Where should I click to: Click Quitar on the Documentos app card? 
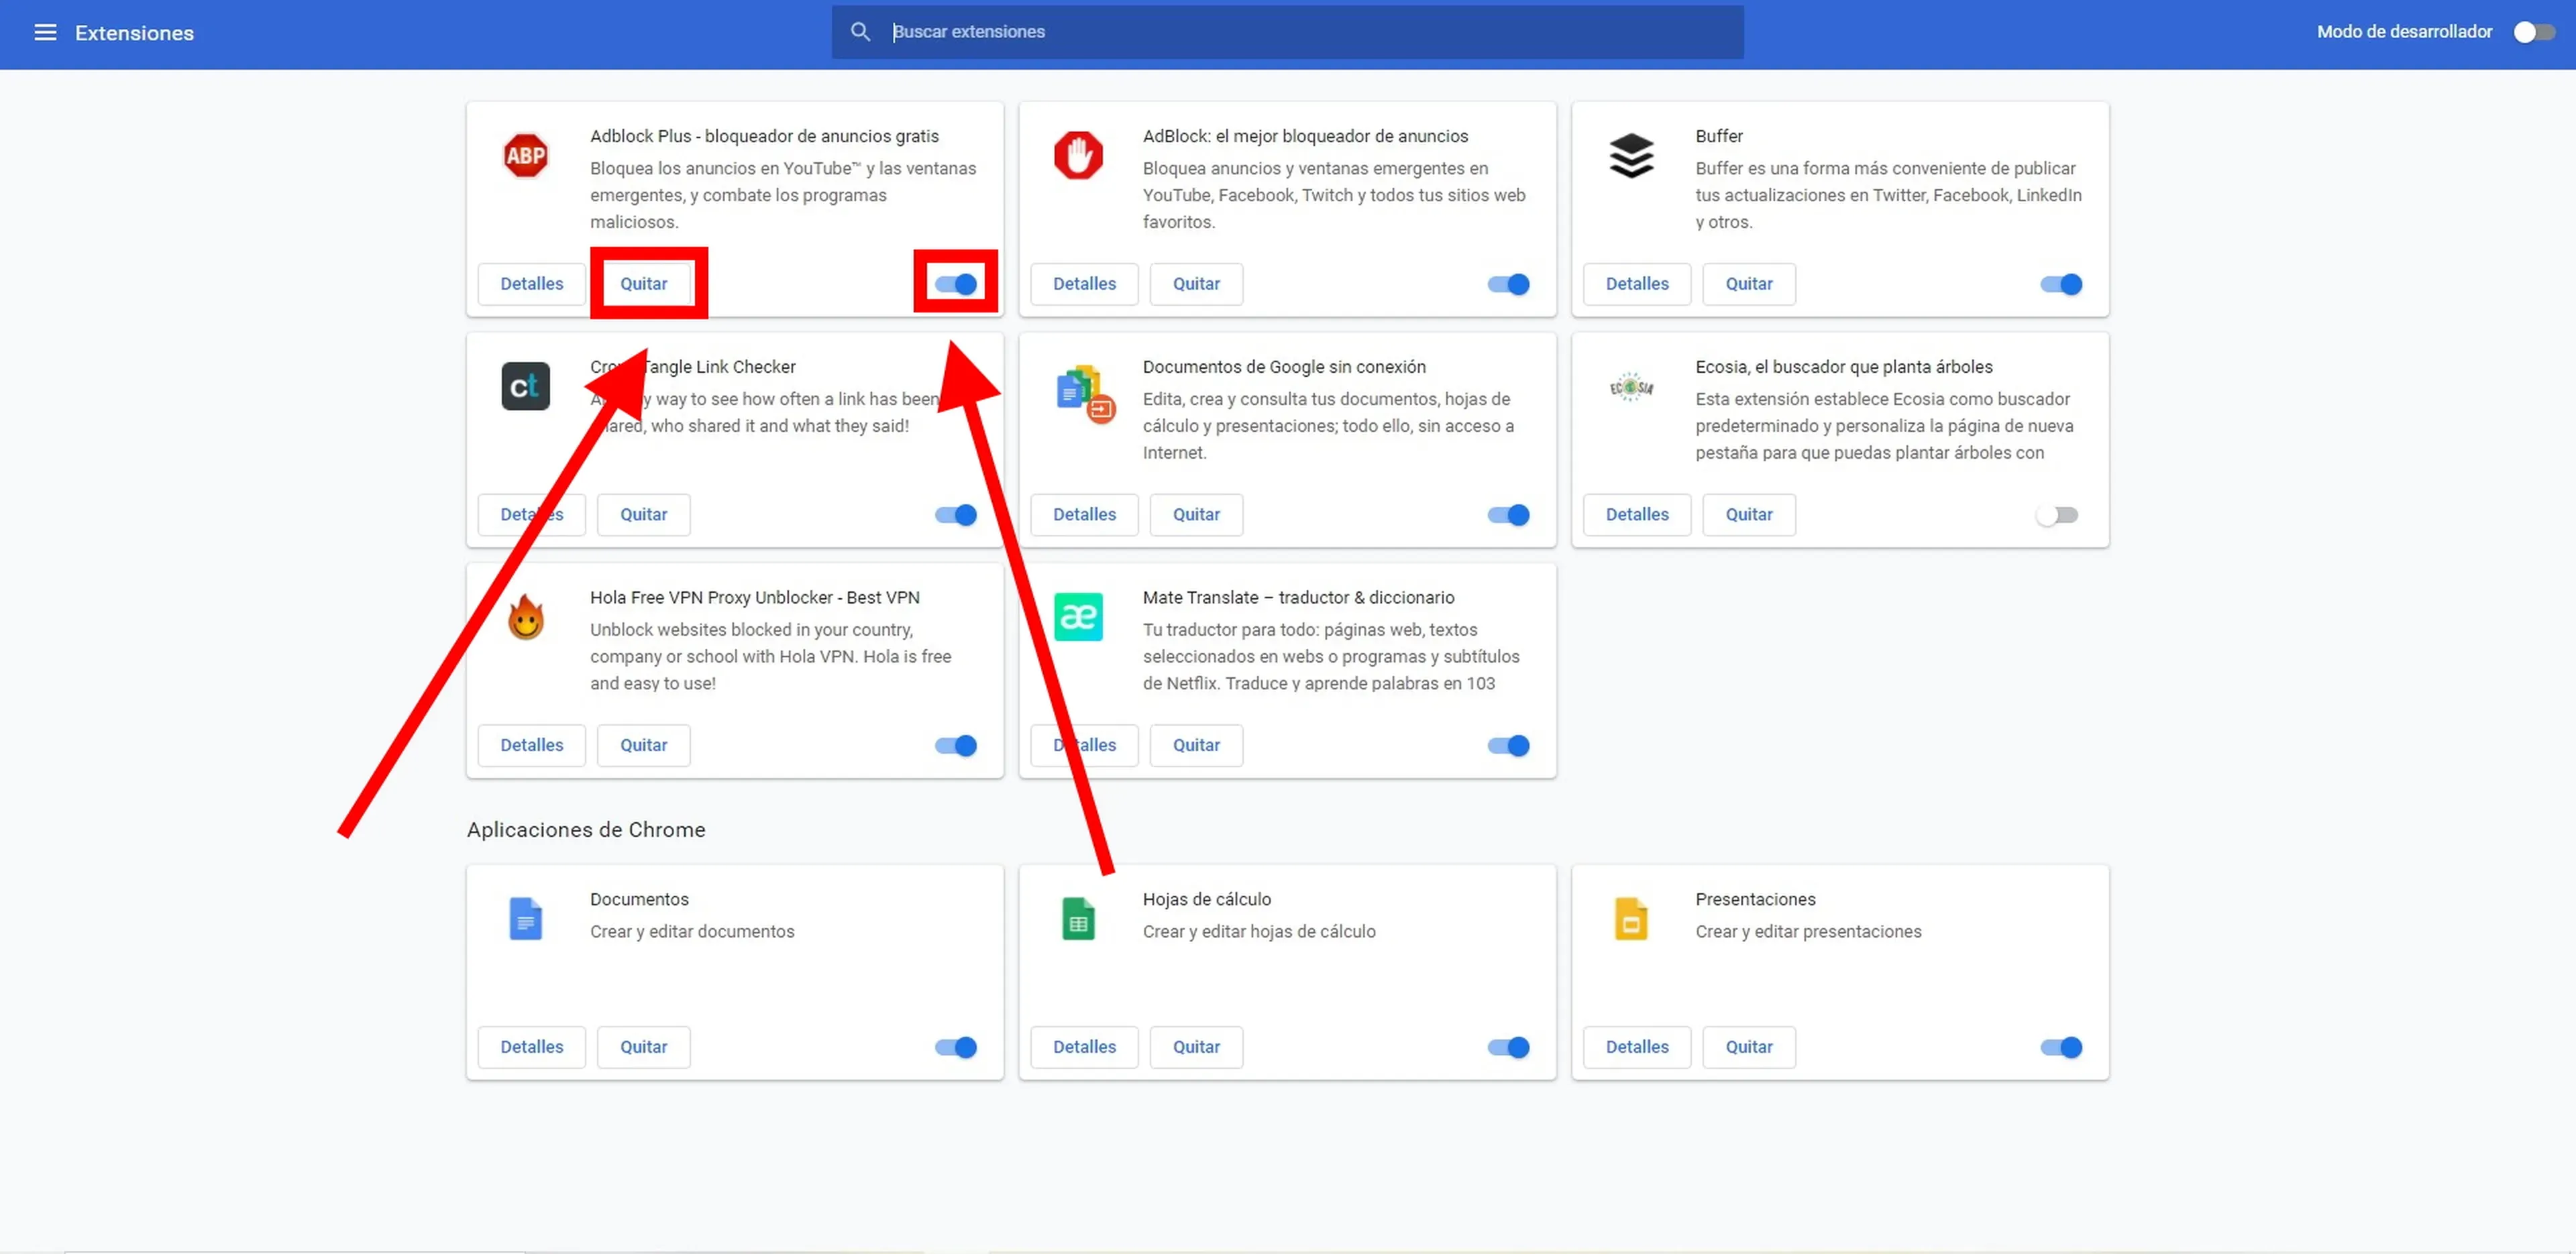[643, 1047]
